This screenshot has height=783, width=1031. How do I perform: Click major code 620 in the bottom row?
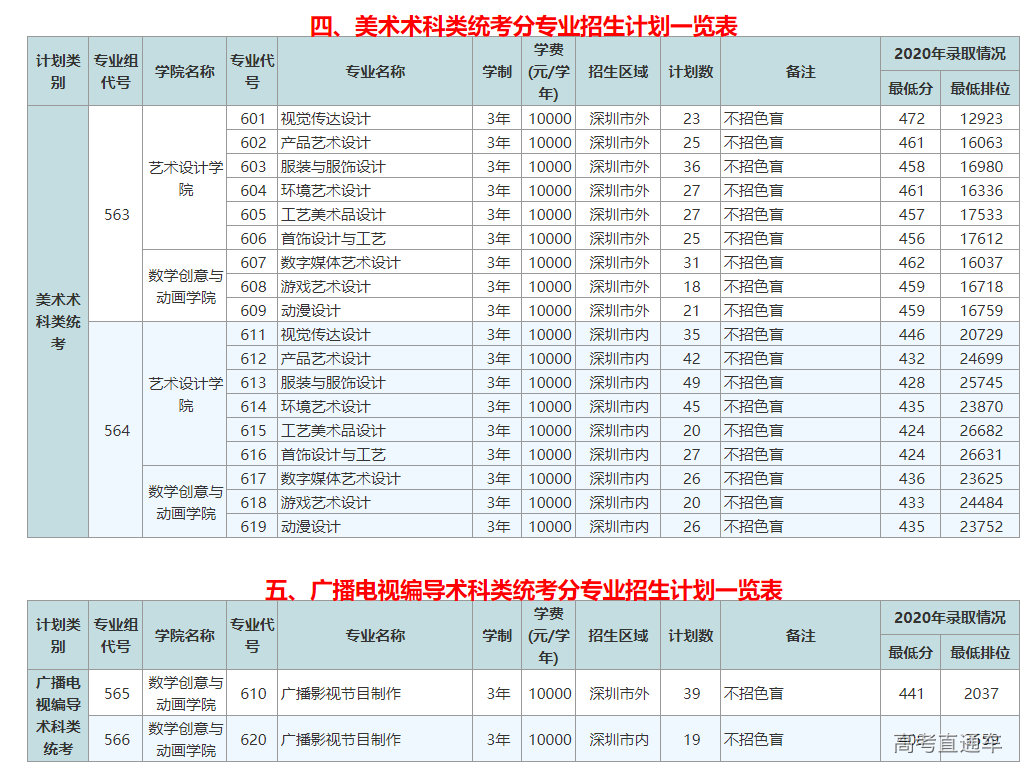click(x=253, y=739)
